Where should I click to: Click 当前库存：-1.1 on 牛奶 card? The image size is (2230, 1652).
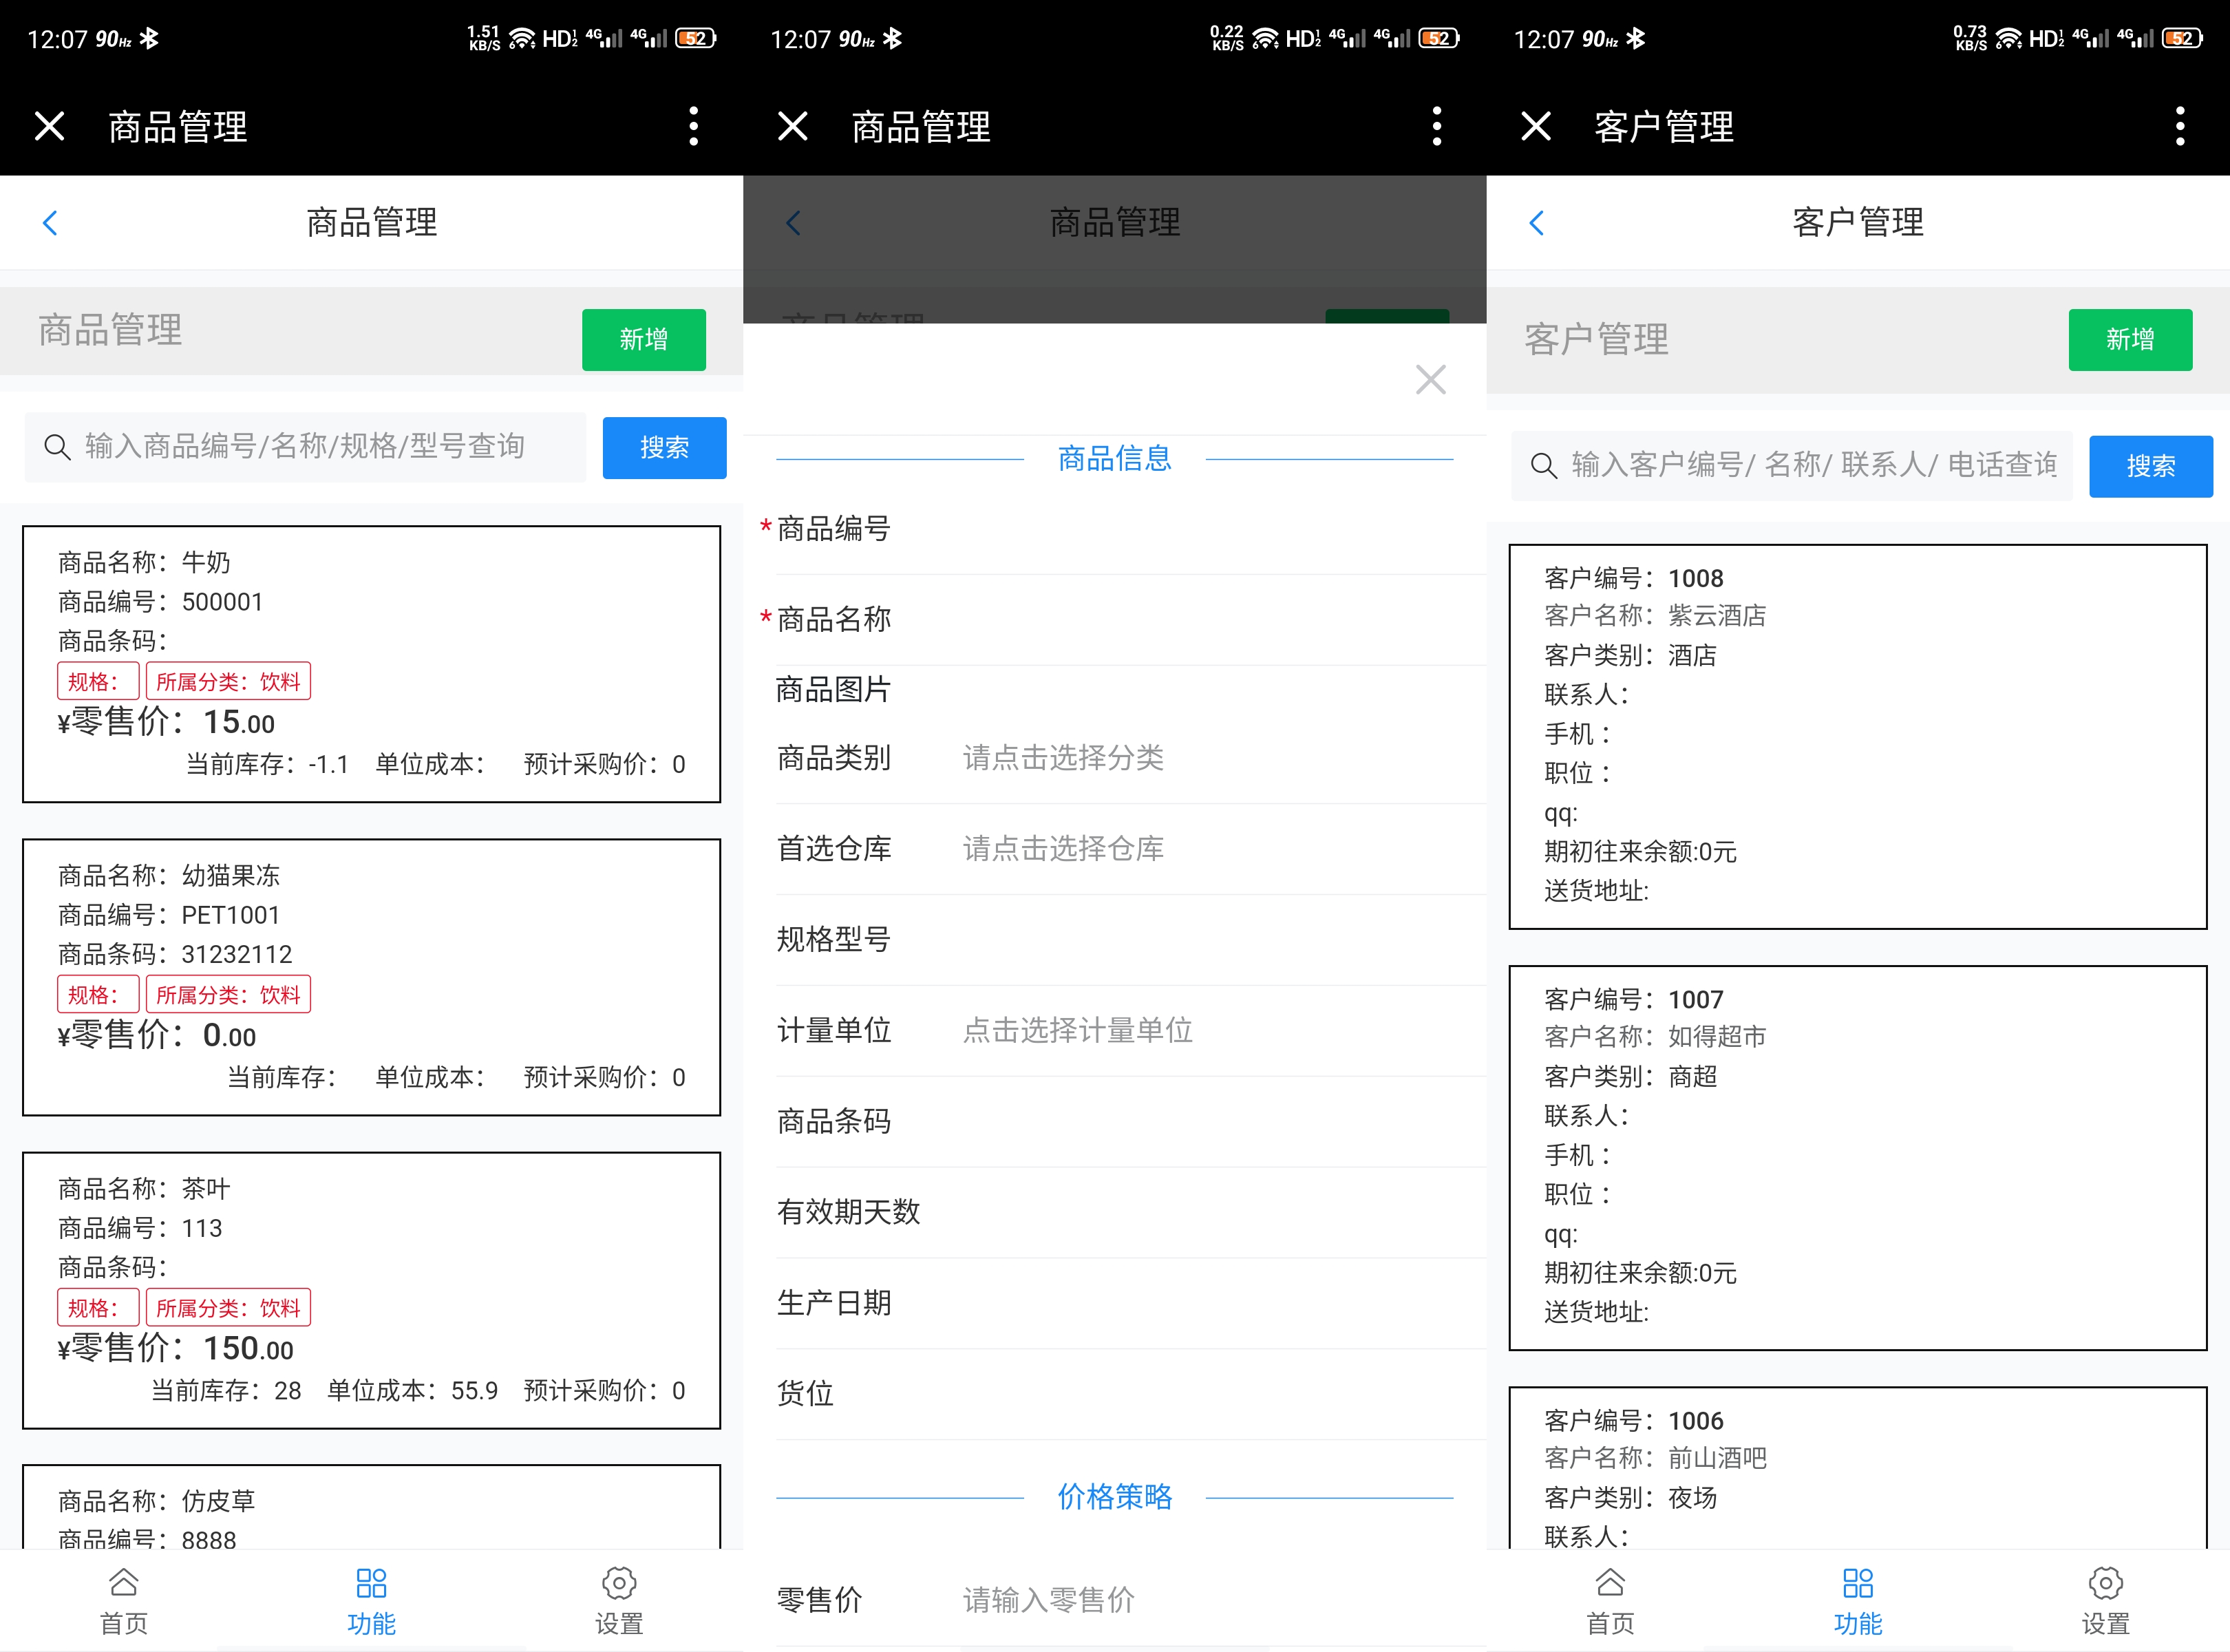267,765
